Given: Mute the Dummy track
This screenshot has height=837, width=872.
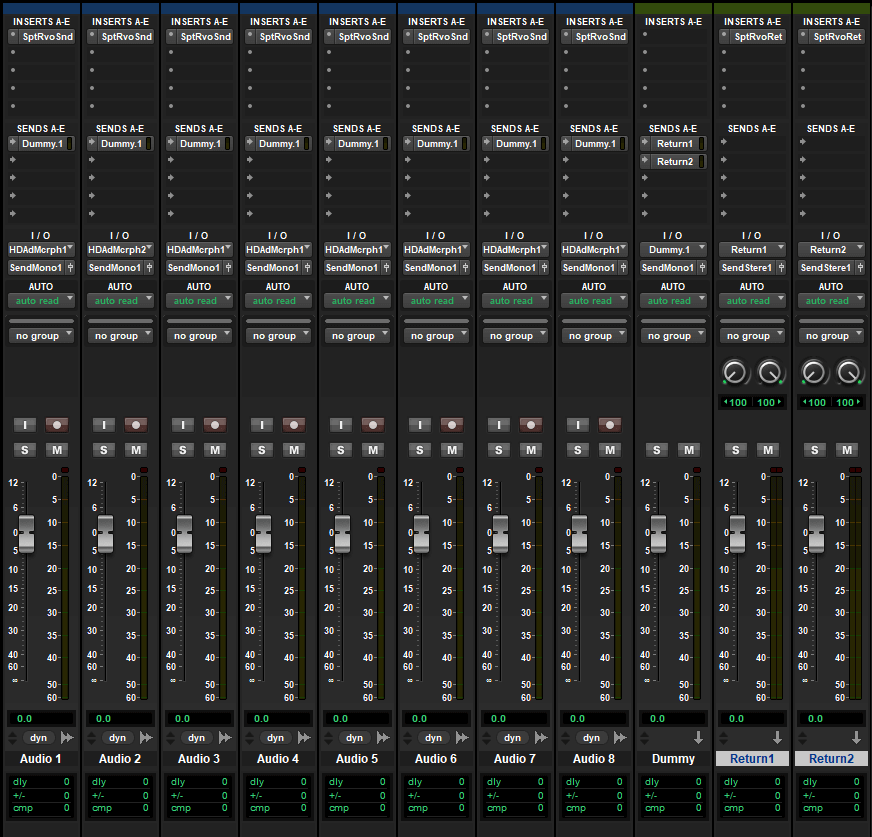Looking at the screenshot, I should click(x=689, y=450).
